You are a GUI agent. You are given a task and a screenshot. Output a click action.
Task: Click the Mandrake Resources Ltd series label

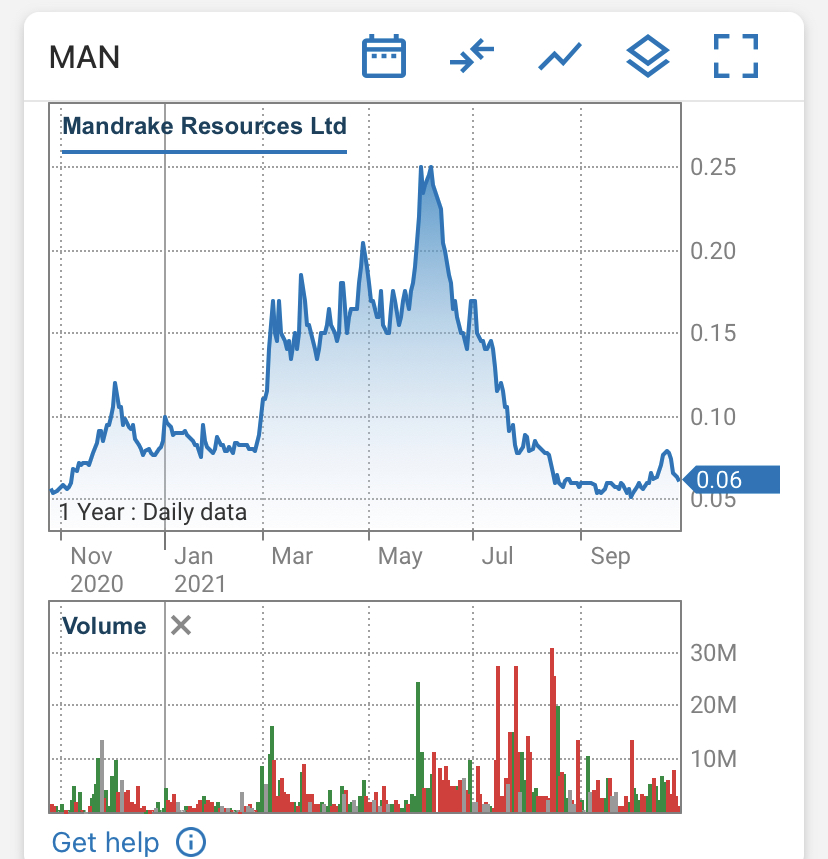coord(204,126)
